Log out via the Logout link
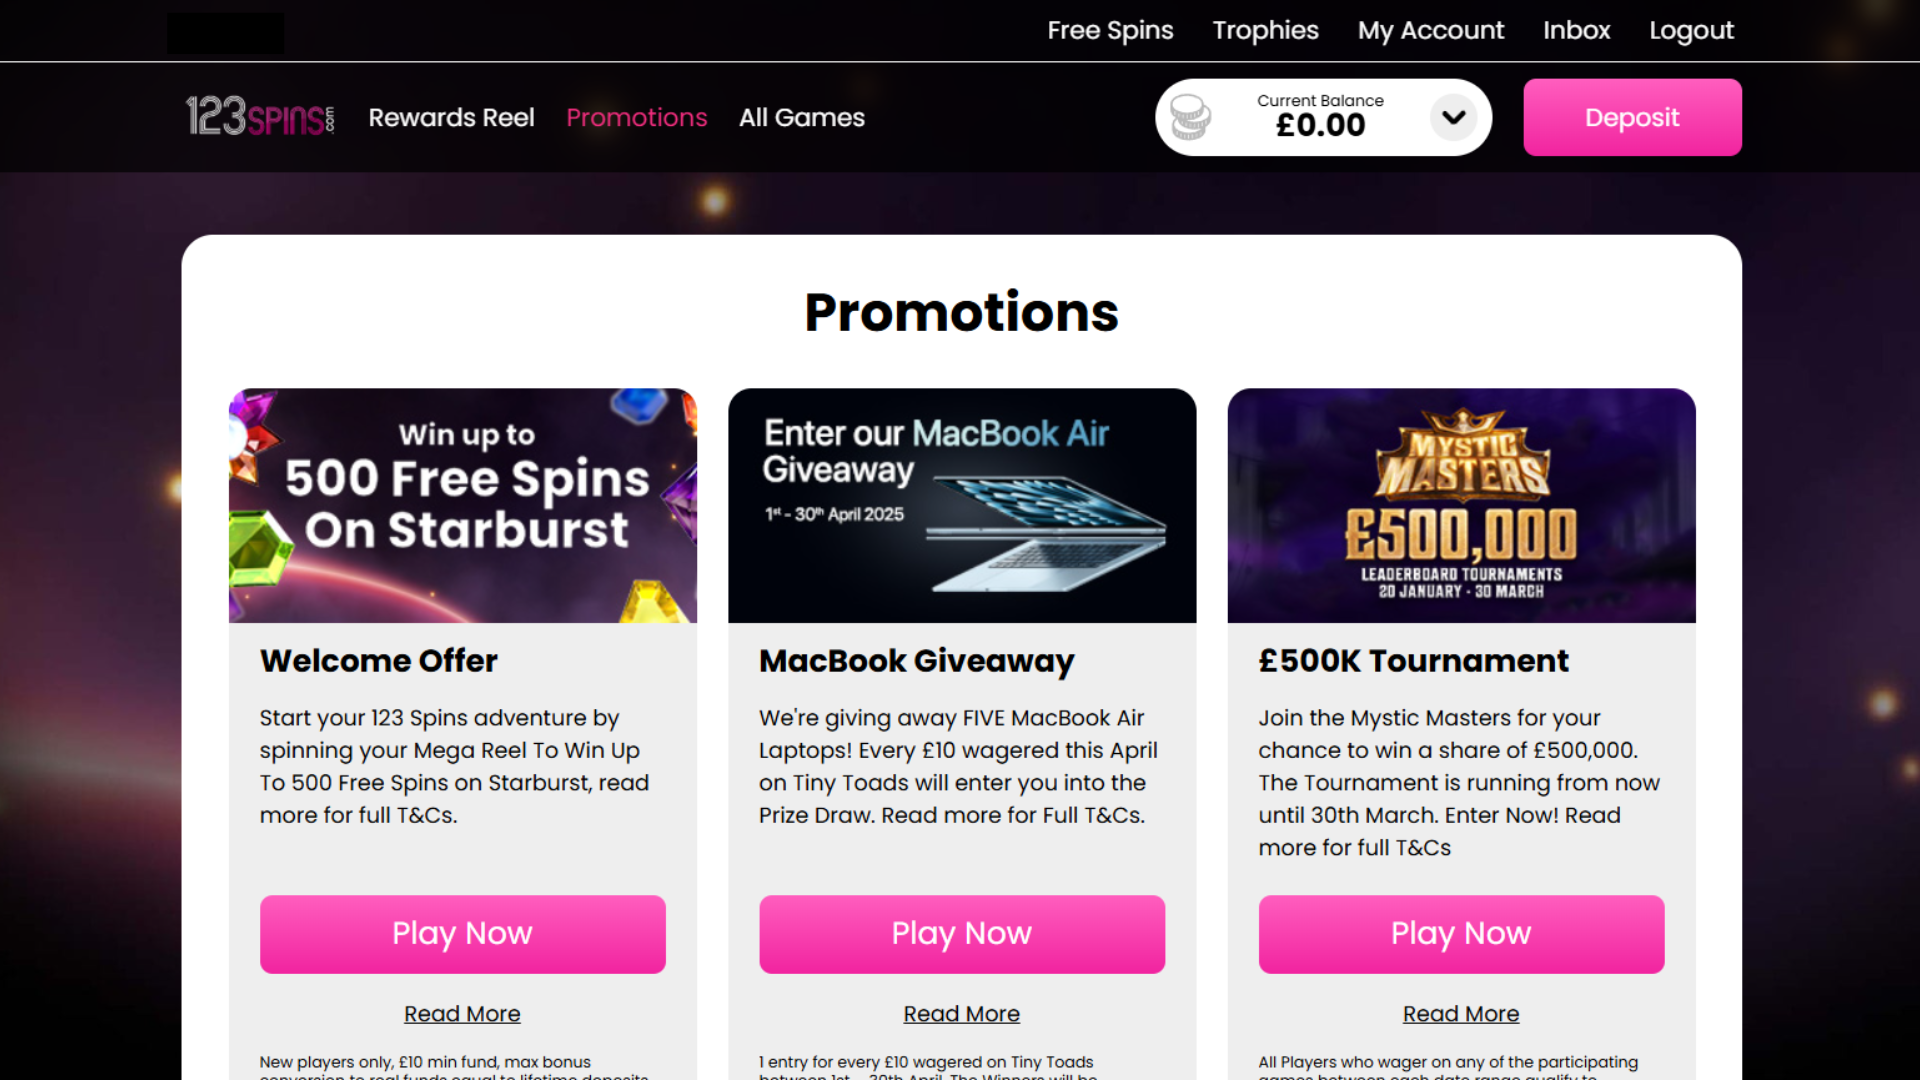The height and width of the screenshot is (1080, 1920). [x=1691, y=30]
